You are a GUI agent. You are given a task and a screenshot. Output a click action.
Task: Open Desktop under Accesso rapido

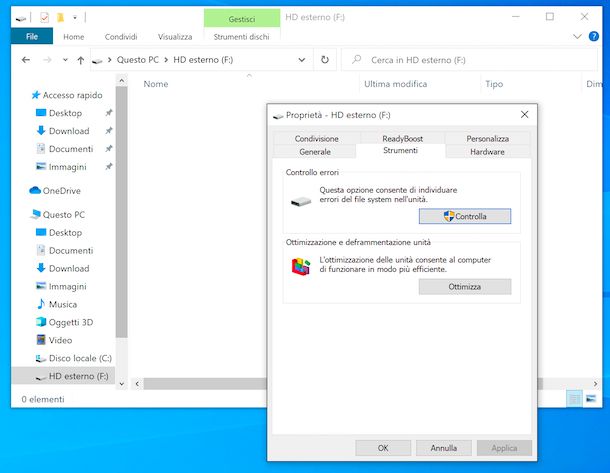[x=65, y=113]
